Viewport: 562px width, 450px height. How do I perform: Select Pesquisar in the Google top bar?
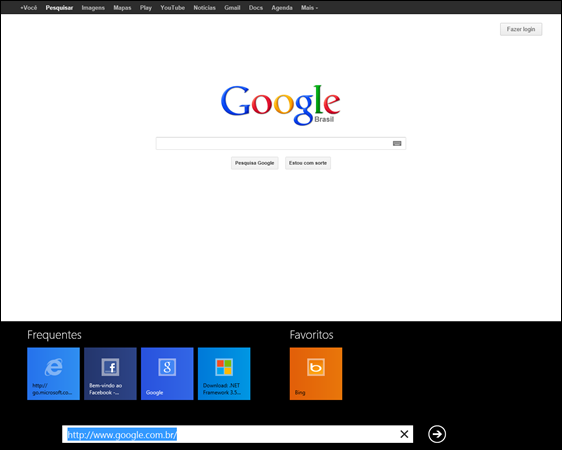pos(59,8)
